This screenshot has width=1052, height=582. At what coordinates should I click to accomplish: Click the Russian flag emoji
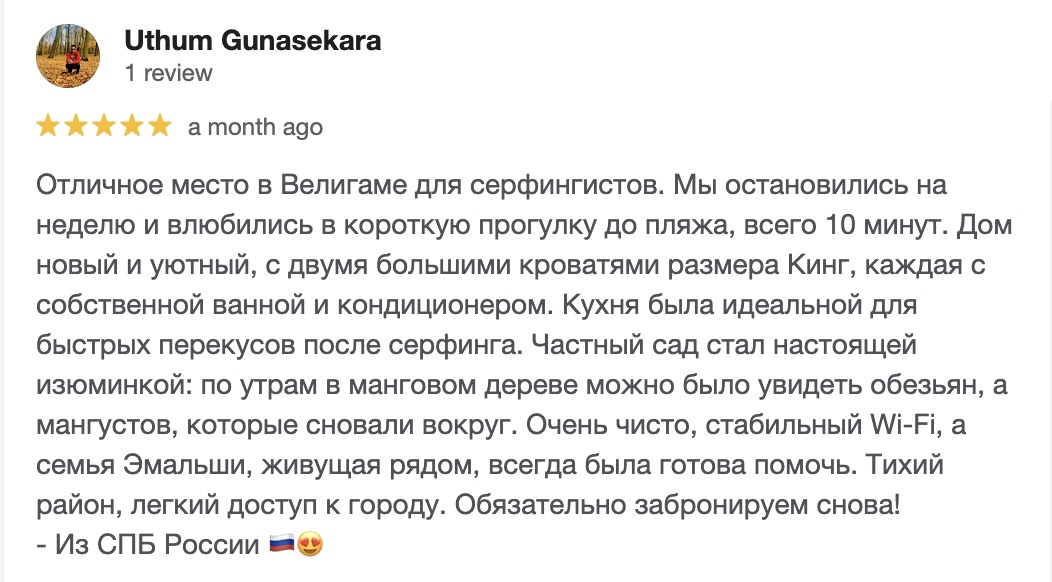[282, 546]
